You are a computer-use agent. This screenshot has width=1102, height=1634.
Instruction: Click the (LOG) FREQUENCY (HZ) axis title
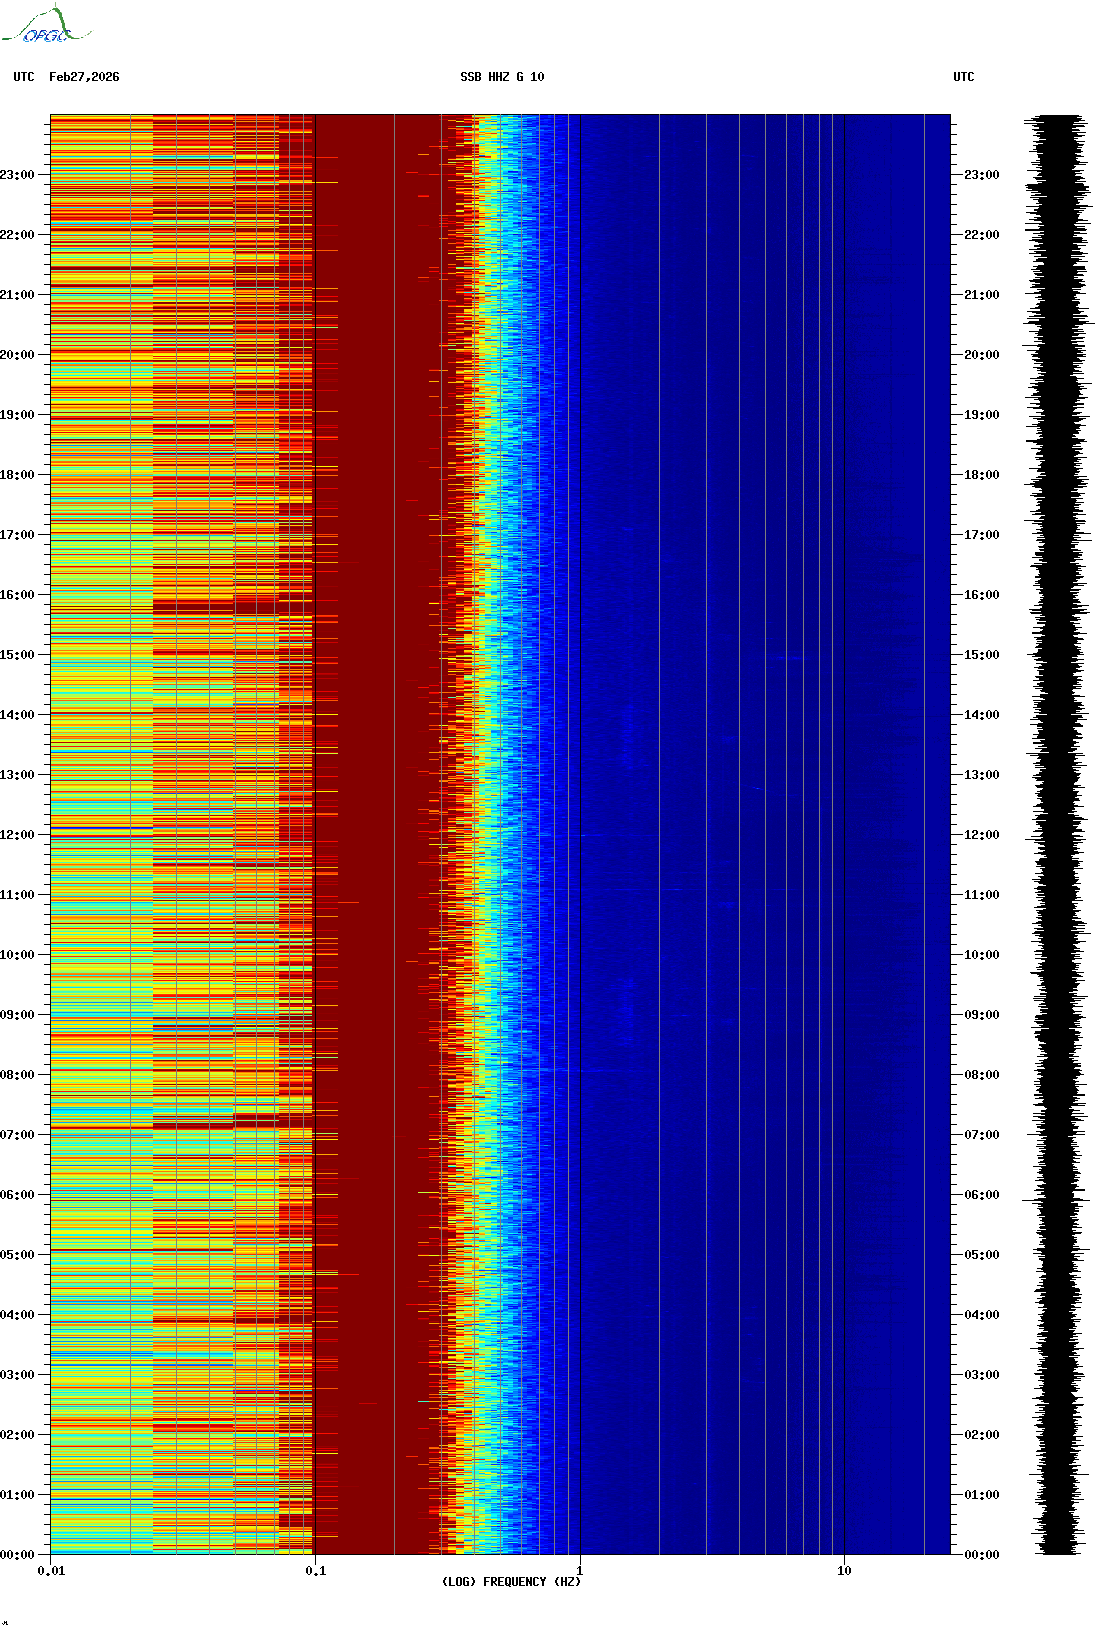(x=511, y=1582)
